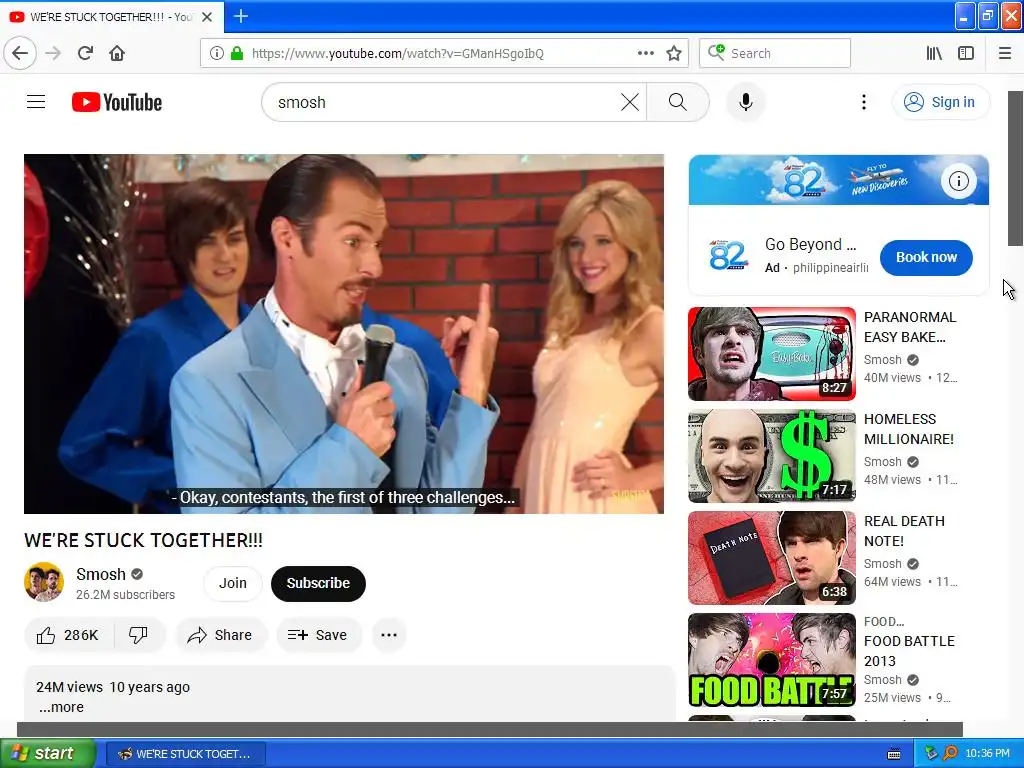1024x768 pixels.
Task: Open the Firefox hamburger menu
Action: coord(1005,54)
